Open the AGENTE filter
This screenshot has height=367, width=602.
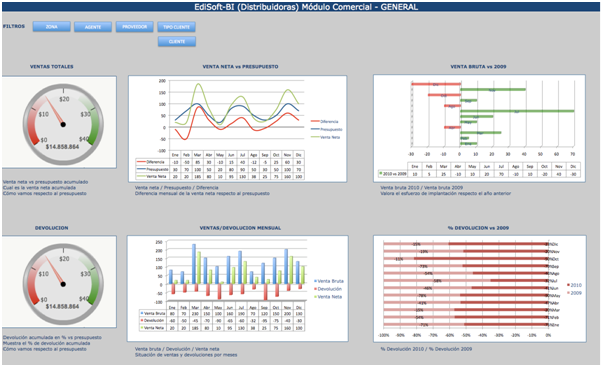tap(93, 27)
